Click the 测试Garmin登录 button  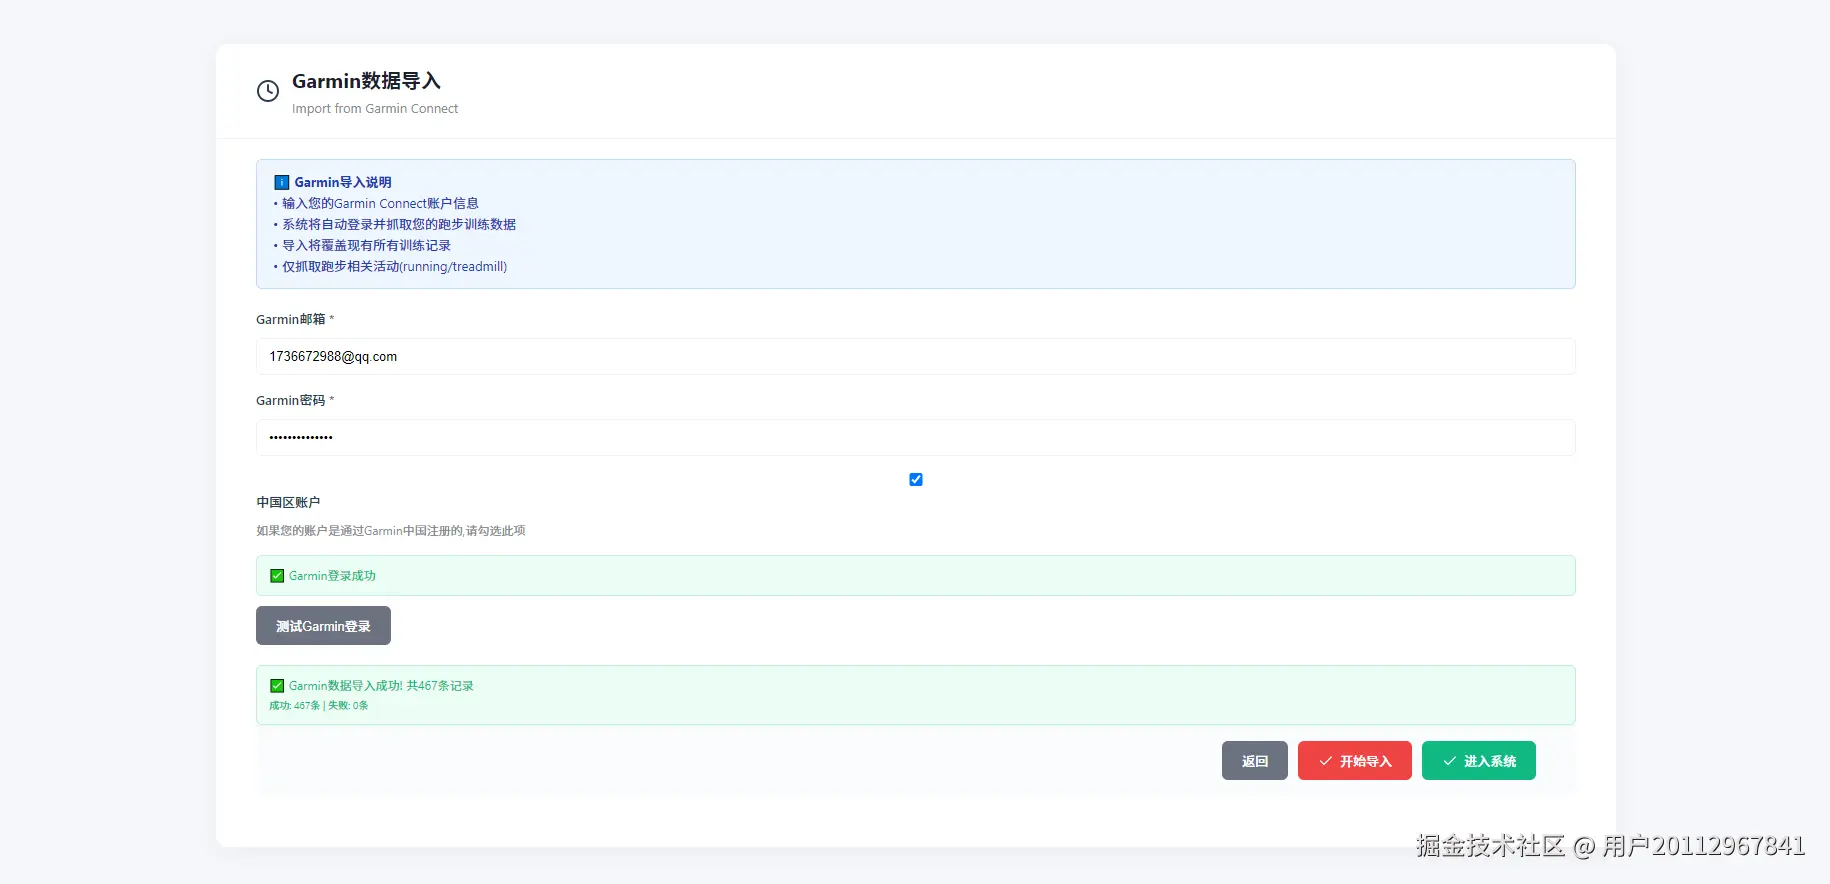tap(323, 626)
